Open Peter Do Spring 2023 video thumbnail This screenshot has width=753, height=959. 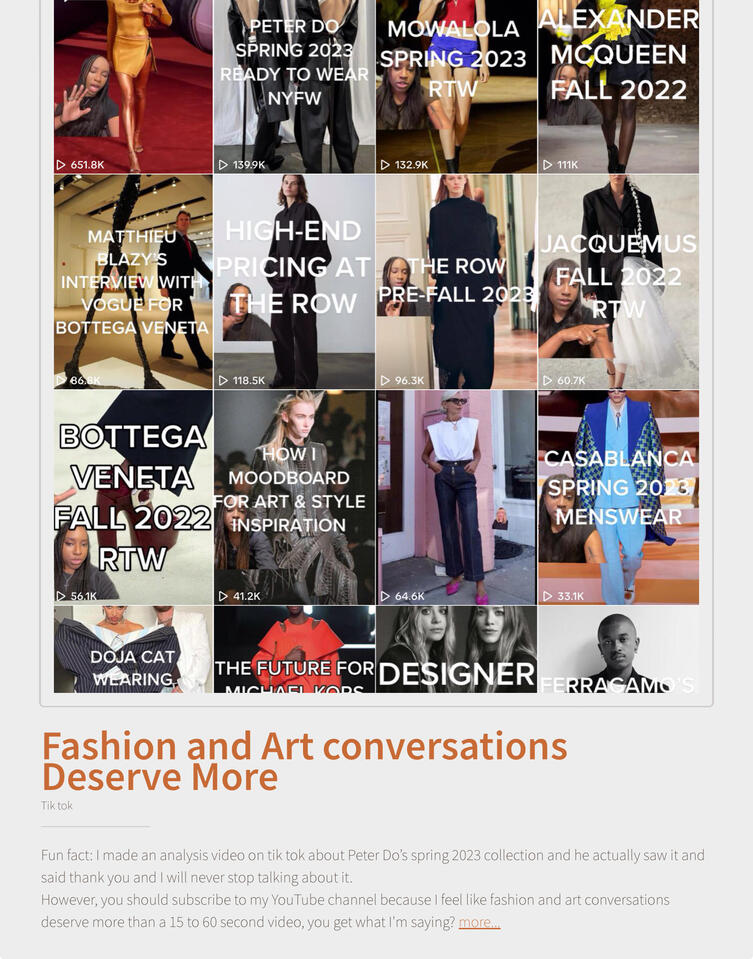coord(294,86)
